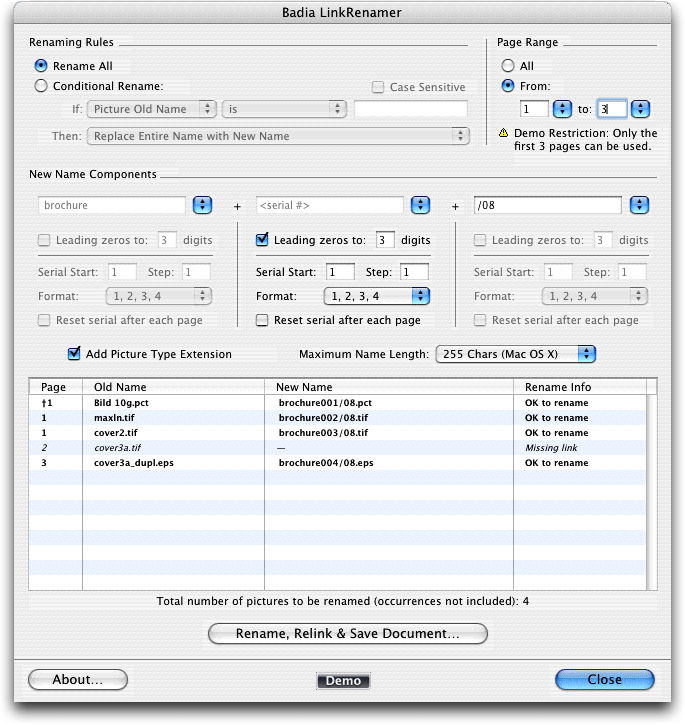Image resolution: width=685 pixels, height=725 pixels.
Task: Toggle Leading zeros in the brochure column
Action: pyautogui.click(x=44, y=240)
